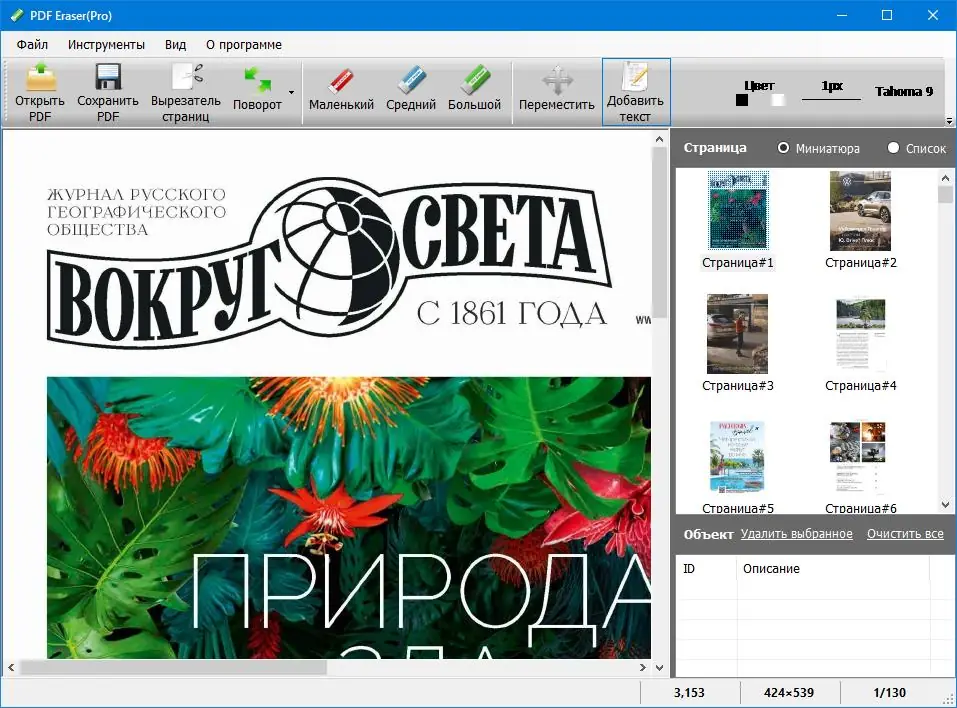Image resolution: width=957 pixels, height=708 pixels.
Task: Open the Вид menu
Action: point(175,45)
